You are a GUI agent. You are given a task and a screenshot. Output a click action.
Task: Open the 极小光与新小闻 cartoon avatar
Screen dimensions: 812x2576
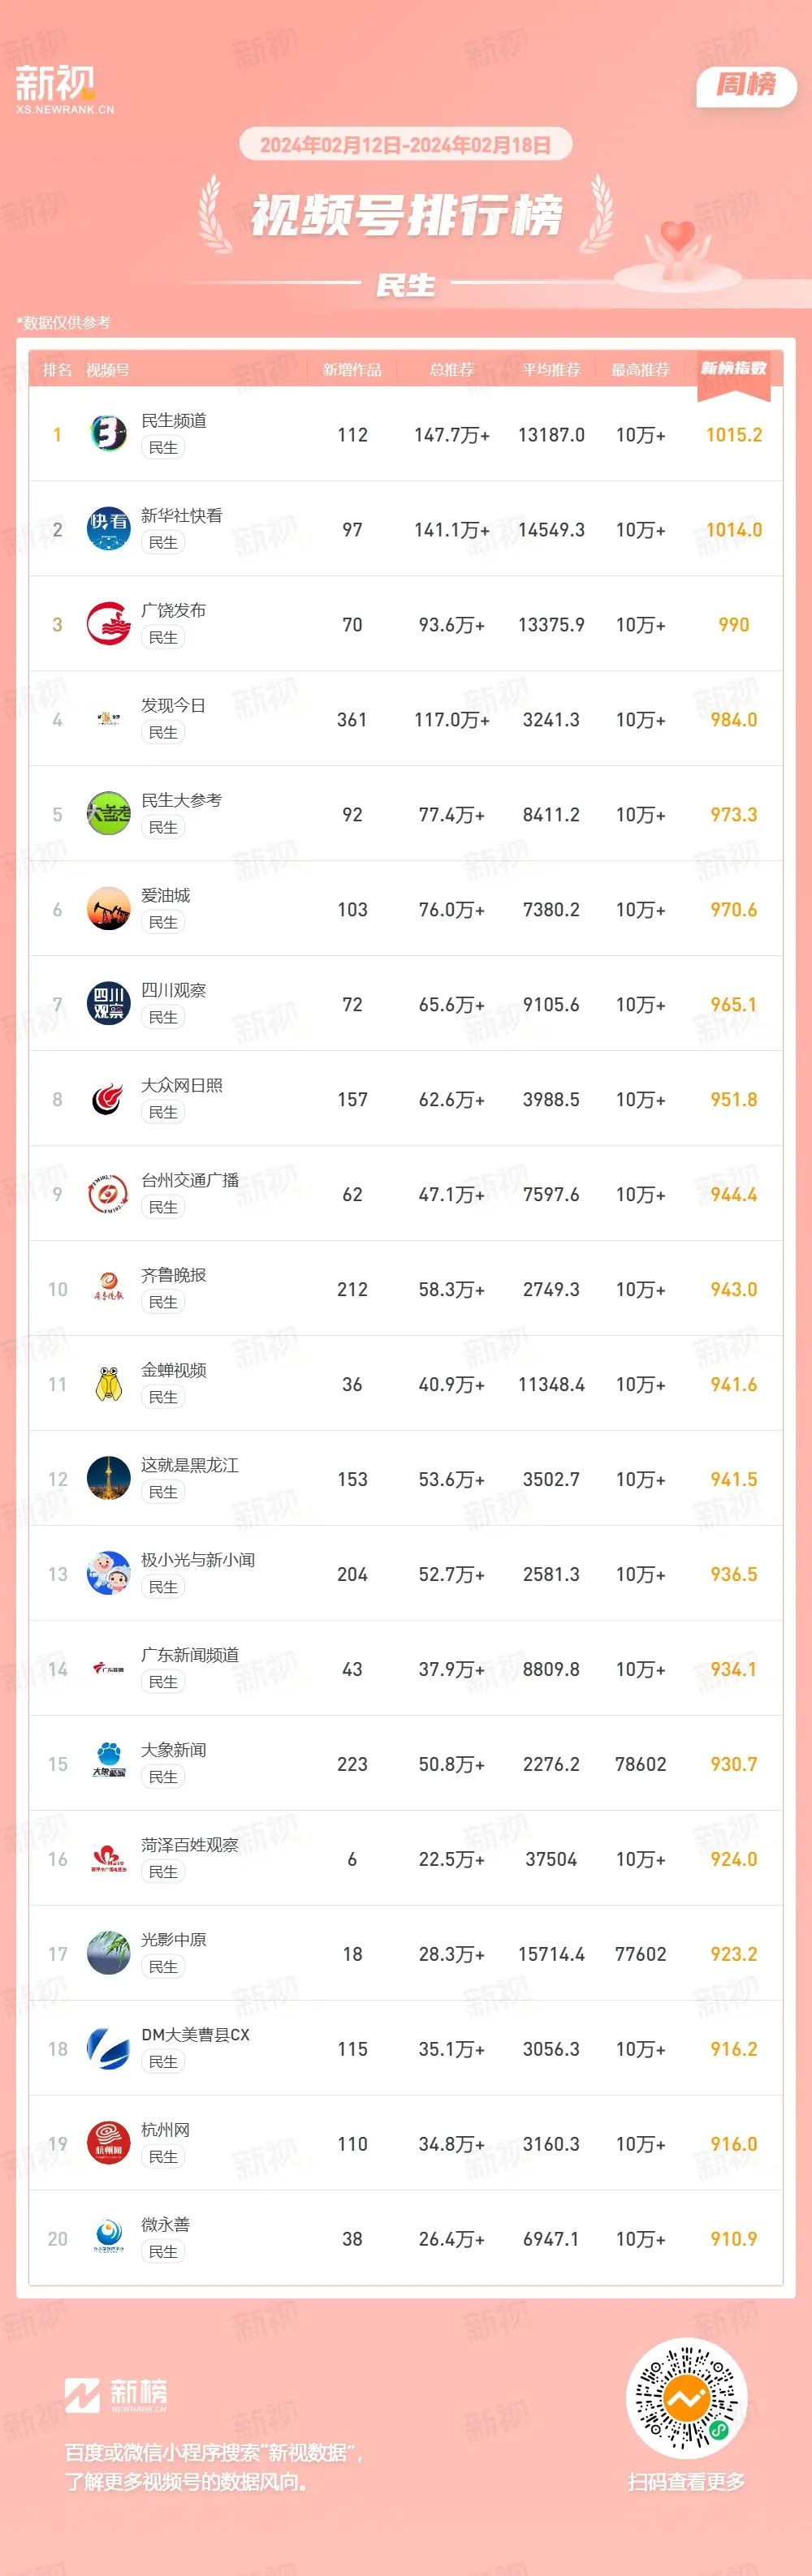(108, 1573)
